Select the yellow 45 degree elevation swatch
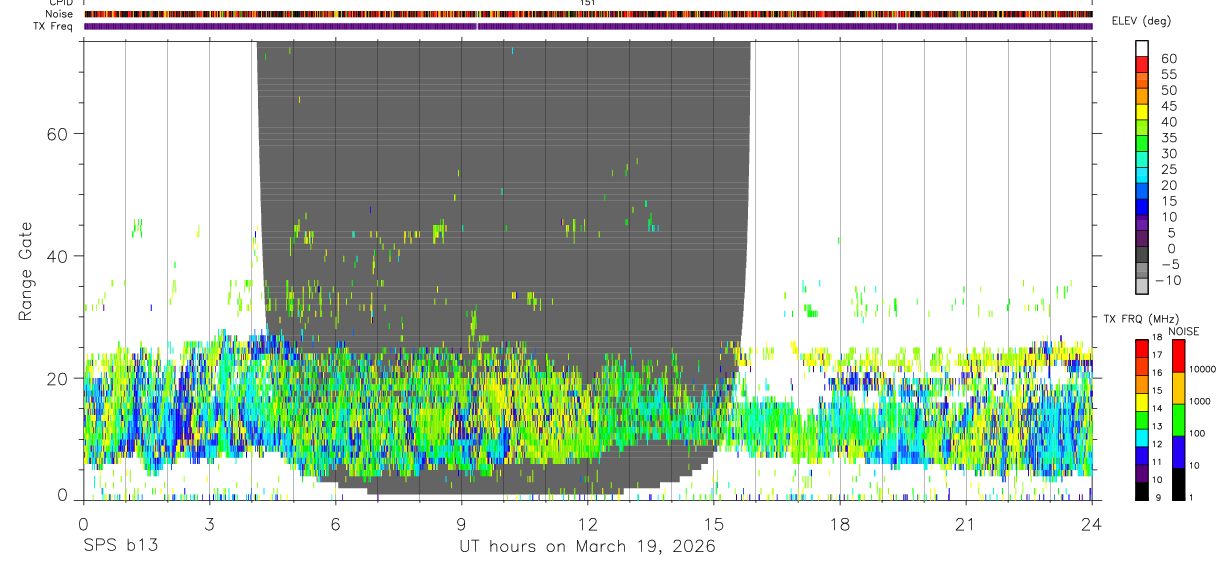This screenshot has height=567, width=1228. (1142, 112)
